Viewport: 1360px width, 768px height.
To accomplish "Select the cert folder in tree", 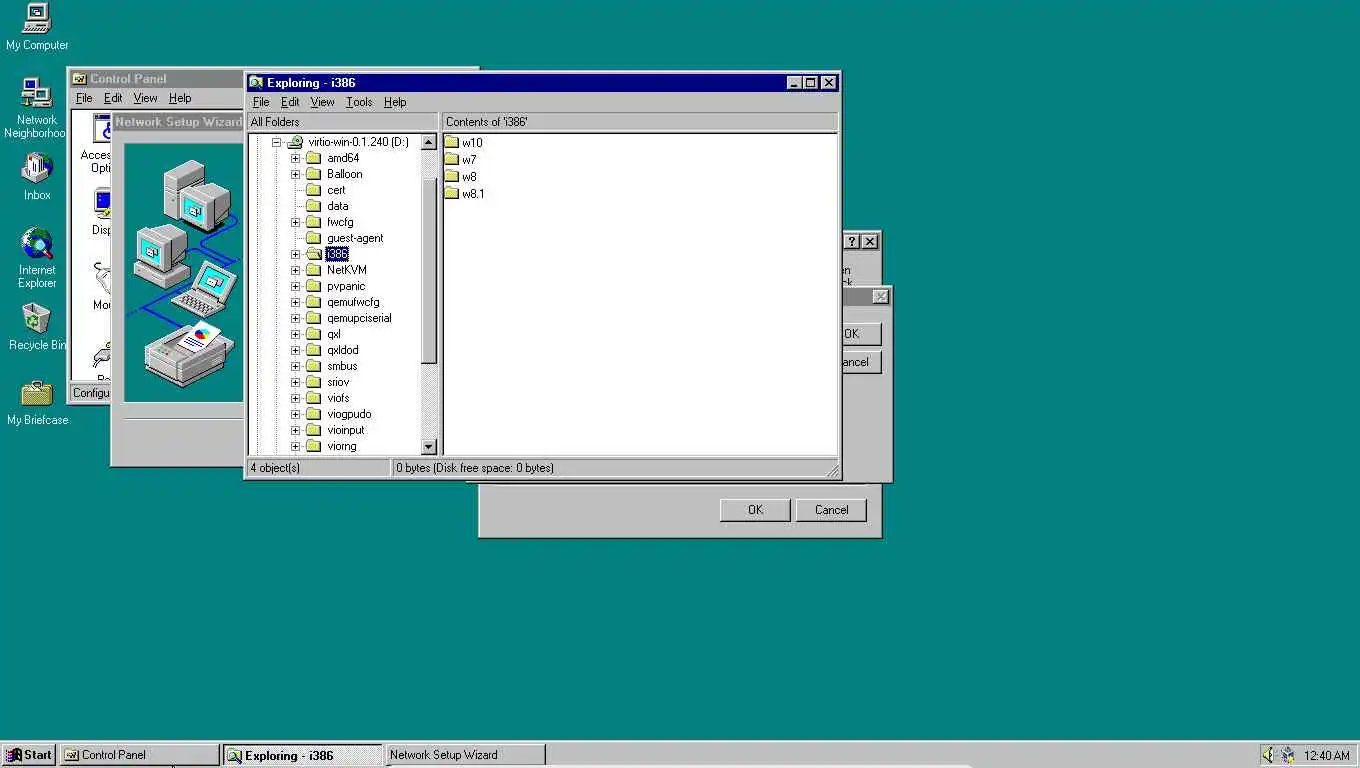I will (x=336, y=190).
